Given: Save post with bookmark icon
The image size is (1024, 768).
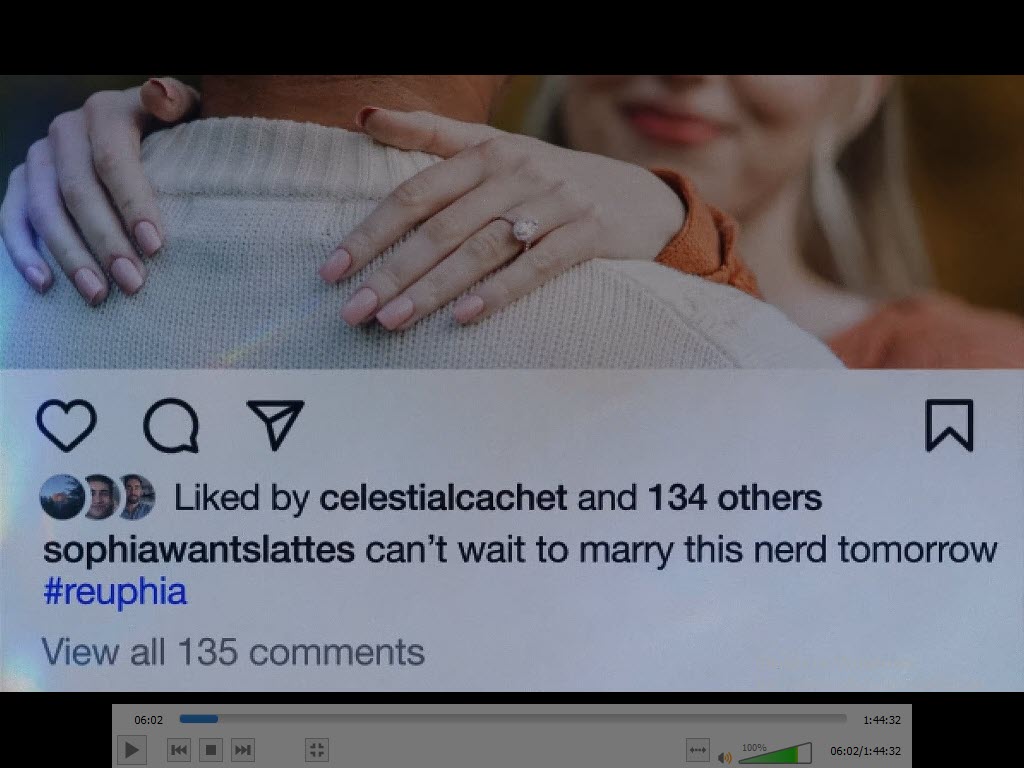Looking at the screenshot, I should 950,425.
